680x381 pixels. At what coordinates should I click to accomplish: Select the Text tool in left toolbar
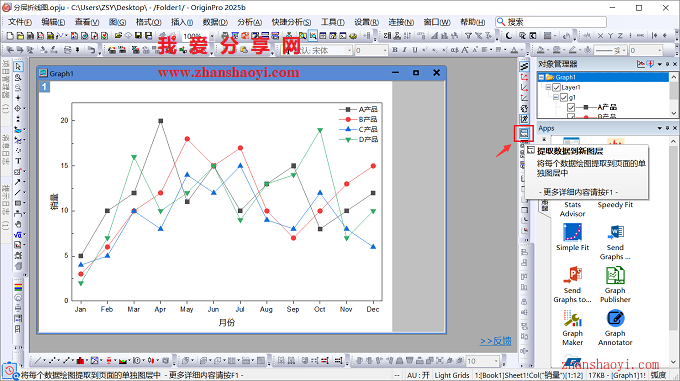tap(18, 161)
